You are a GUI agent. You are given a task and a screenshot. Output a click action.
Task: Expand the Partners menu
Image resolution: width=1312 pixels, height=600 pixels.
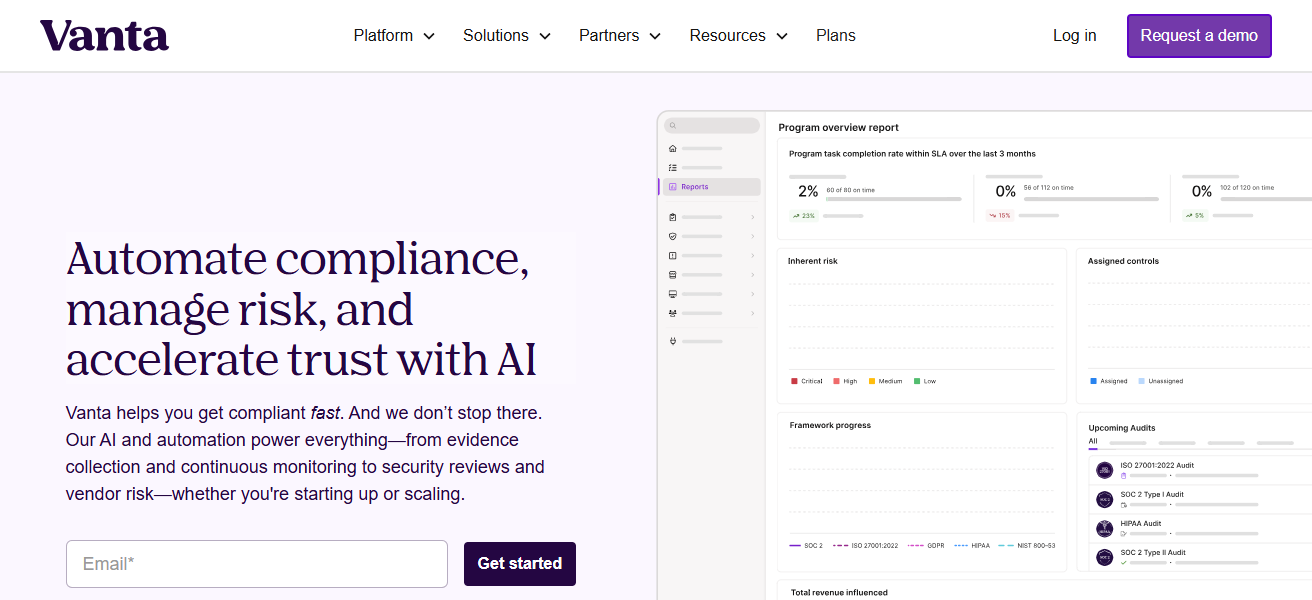click(x=619, y=36)
